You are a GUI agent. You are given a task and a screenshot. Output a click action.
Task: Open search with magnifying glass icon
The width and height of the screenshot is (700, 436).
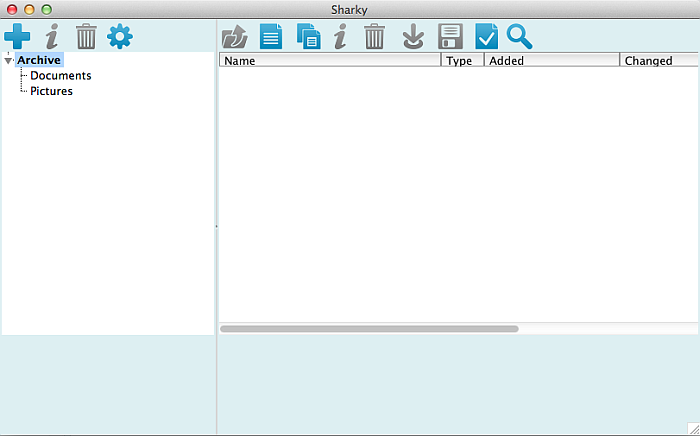pos(519,38)
